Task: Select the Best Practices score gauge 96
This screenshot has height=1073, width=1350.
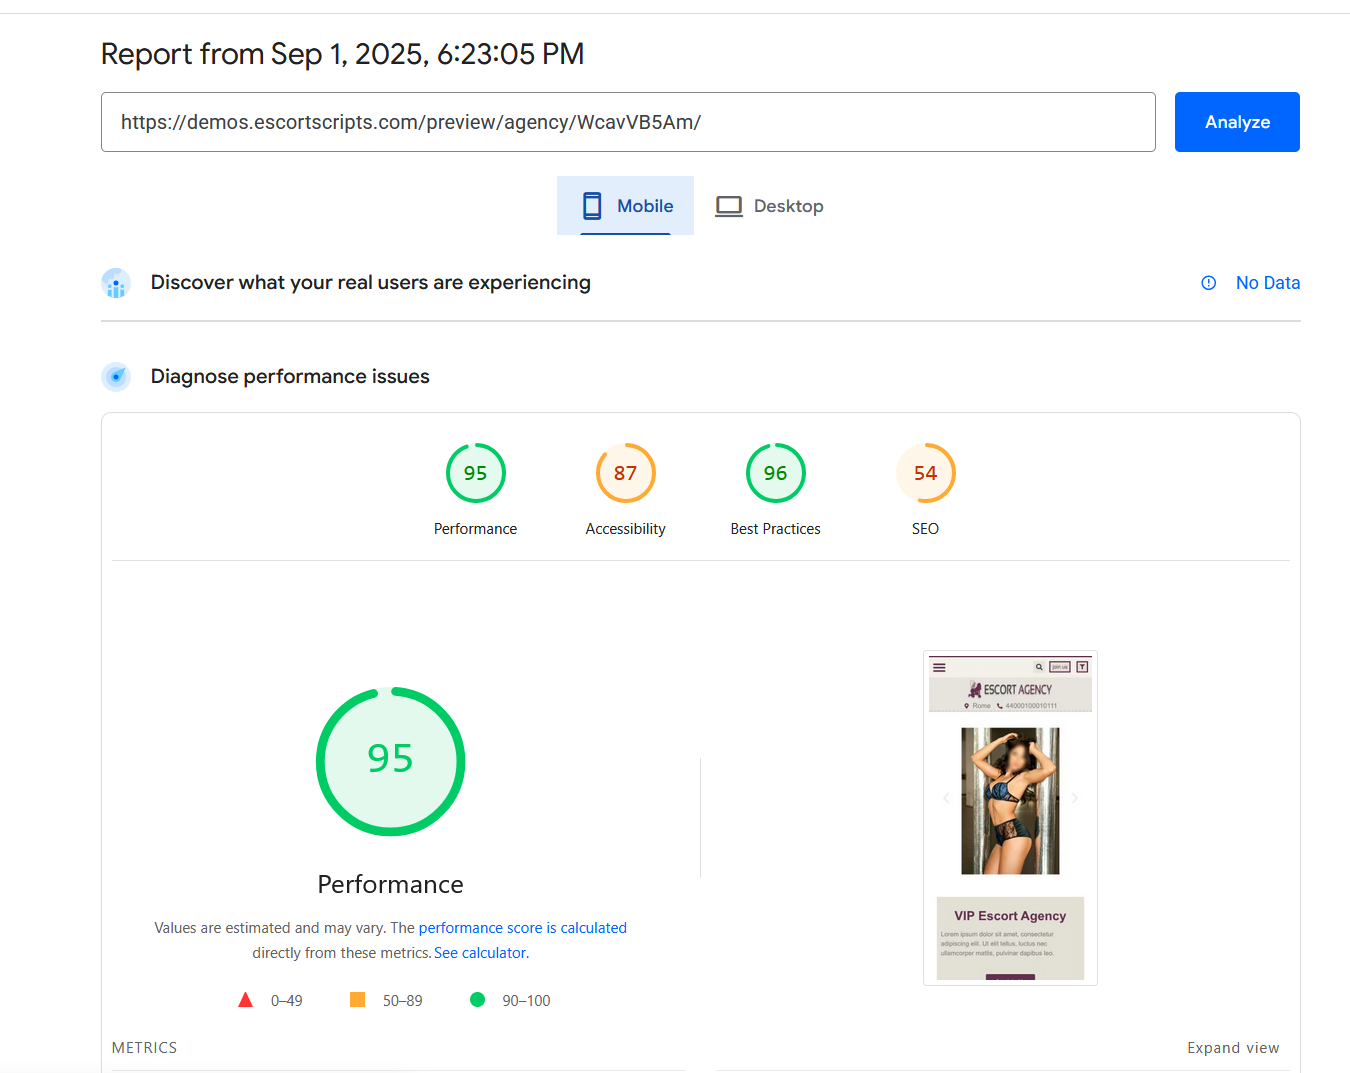Action: click(x=776, y=473)
